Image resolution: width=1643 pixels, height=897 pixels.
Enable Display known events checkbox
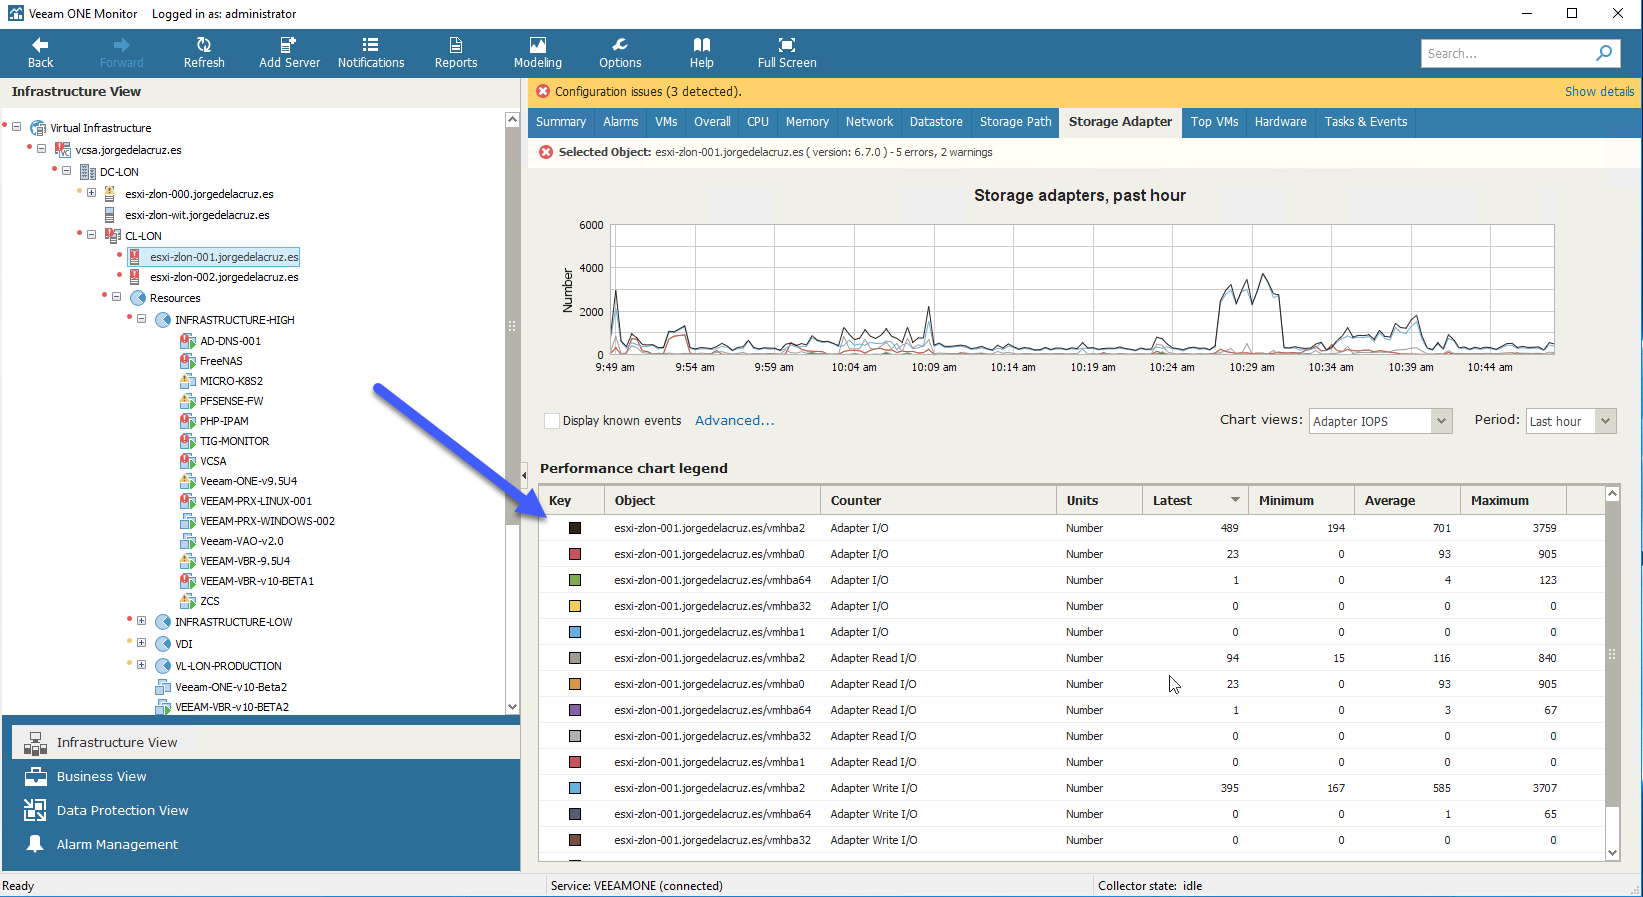pos(551,421)
